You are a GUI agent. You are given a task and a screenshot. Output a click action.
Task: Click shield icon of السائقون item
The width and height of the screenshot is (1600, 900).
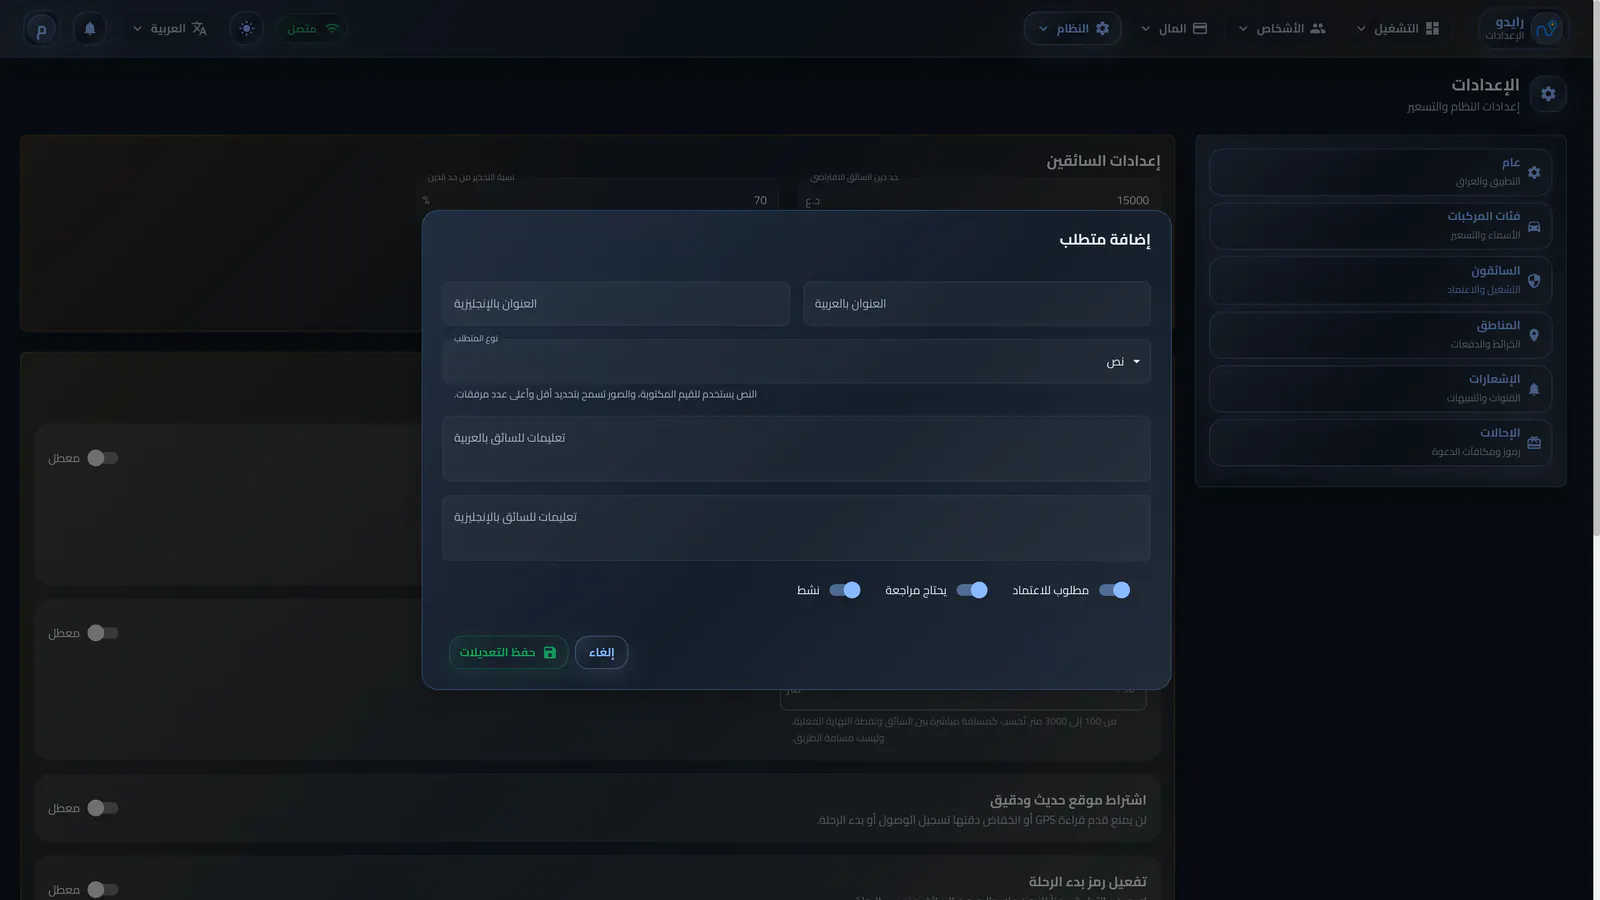click(1534, 281)
